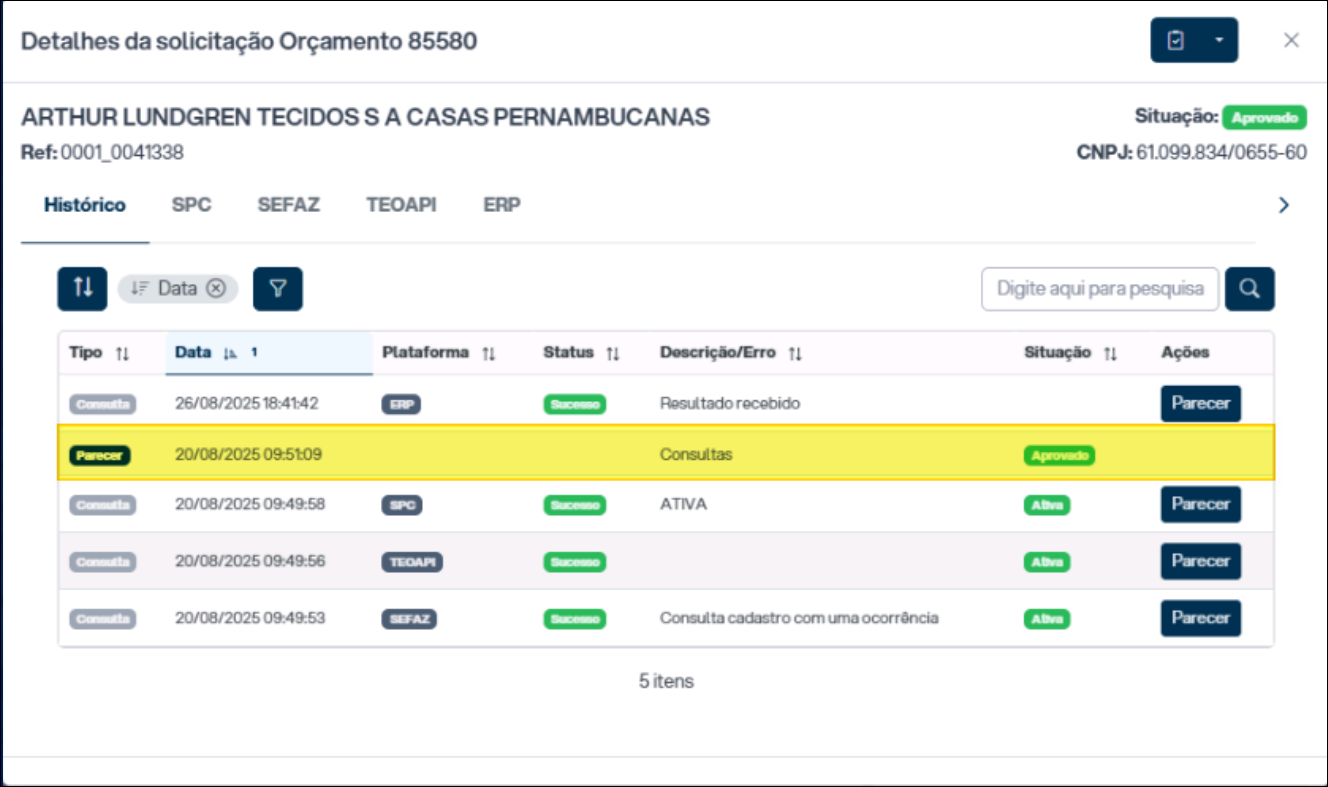Click Parecer button in ERP row
Viewport: 1328px width, 787px height.
point(1201,404)
